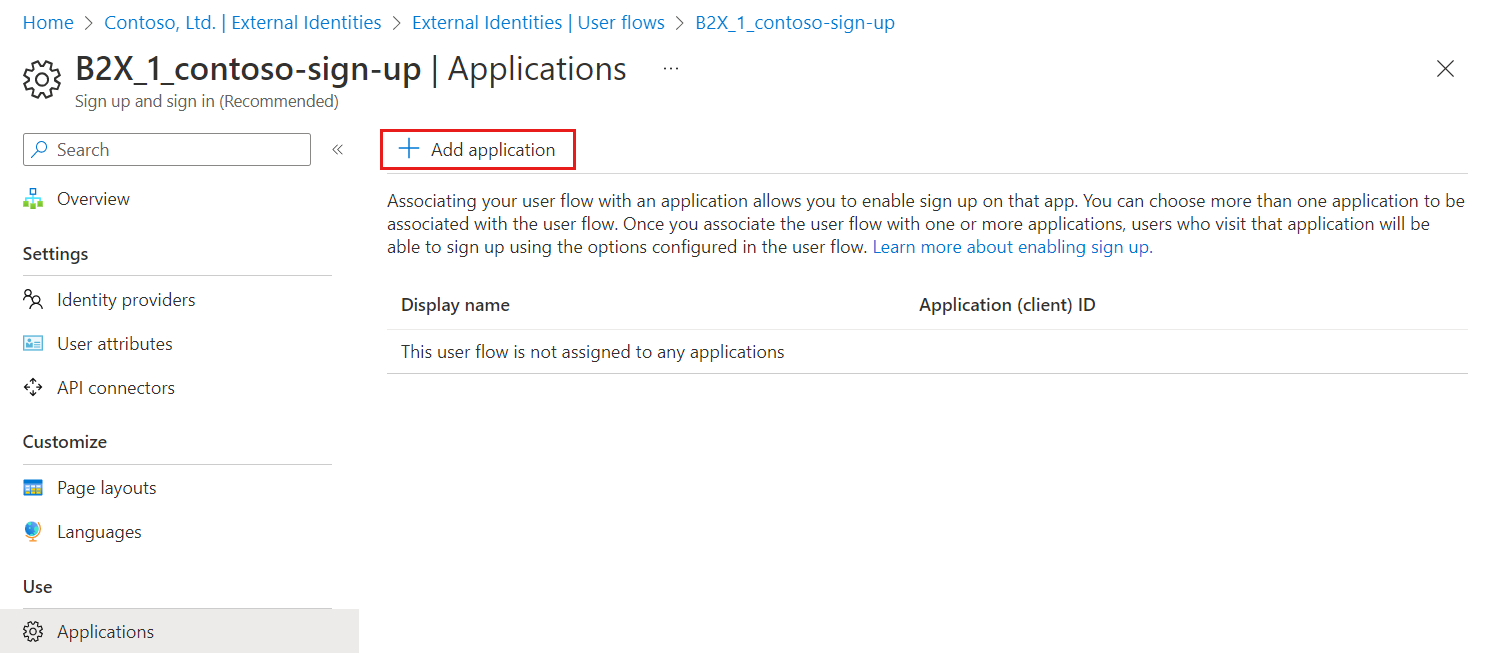Select the Overview org-chart icon

pos(33,198)
